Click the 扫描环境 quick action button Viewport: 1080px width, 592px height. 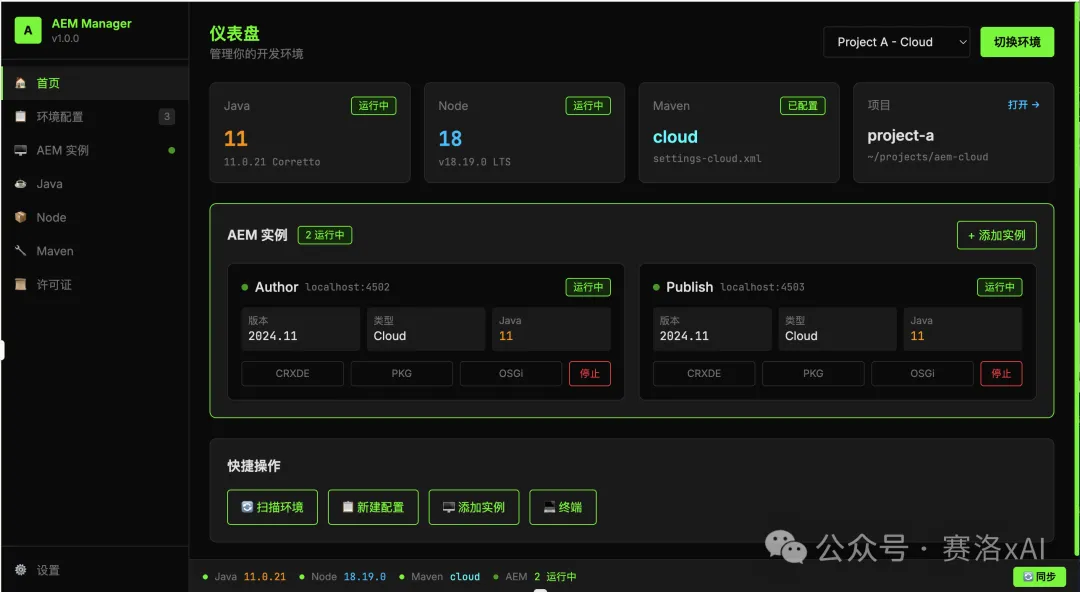272,507
